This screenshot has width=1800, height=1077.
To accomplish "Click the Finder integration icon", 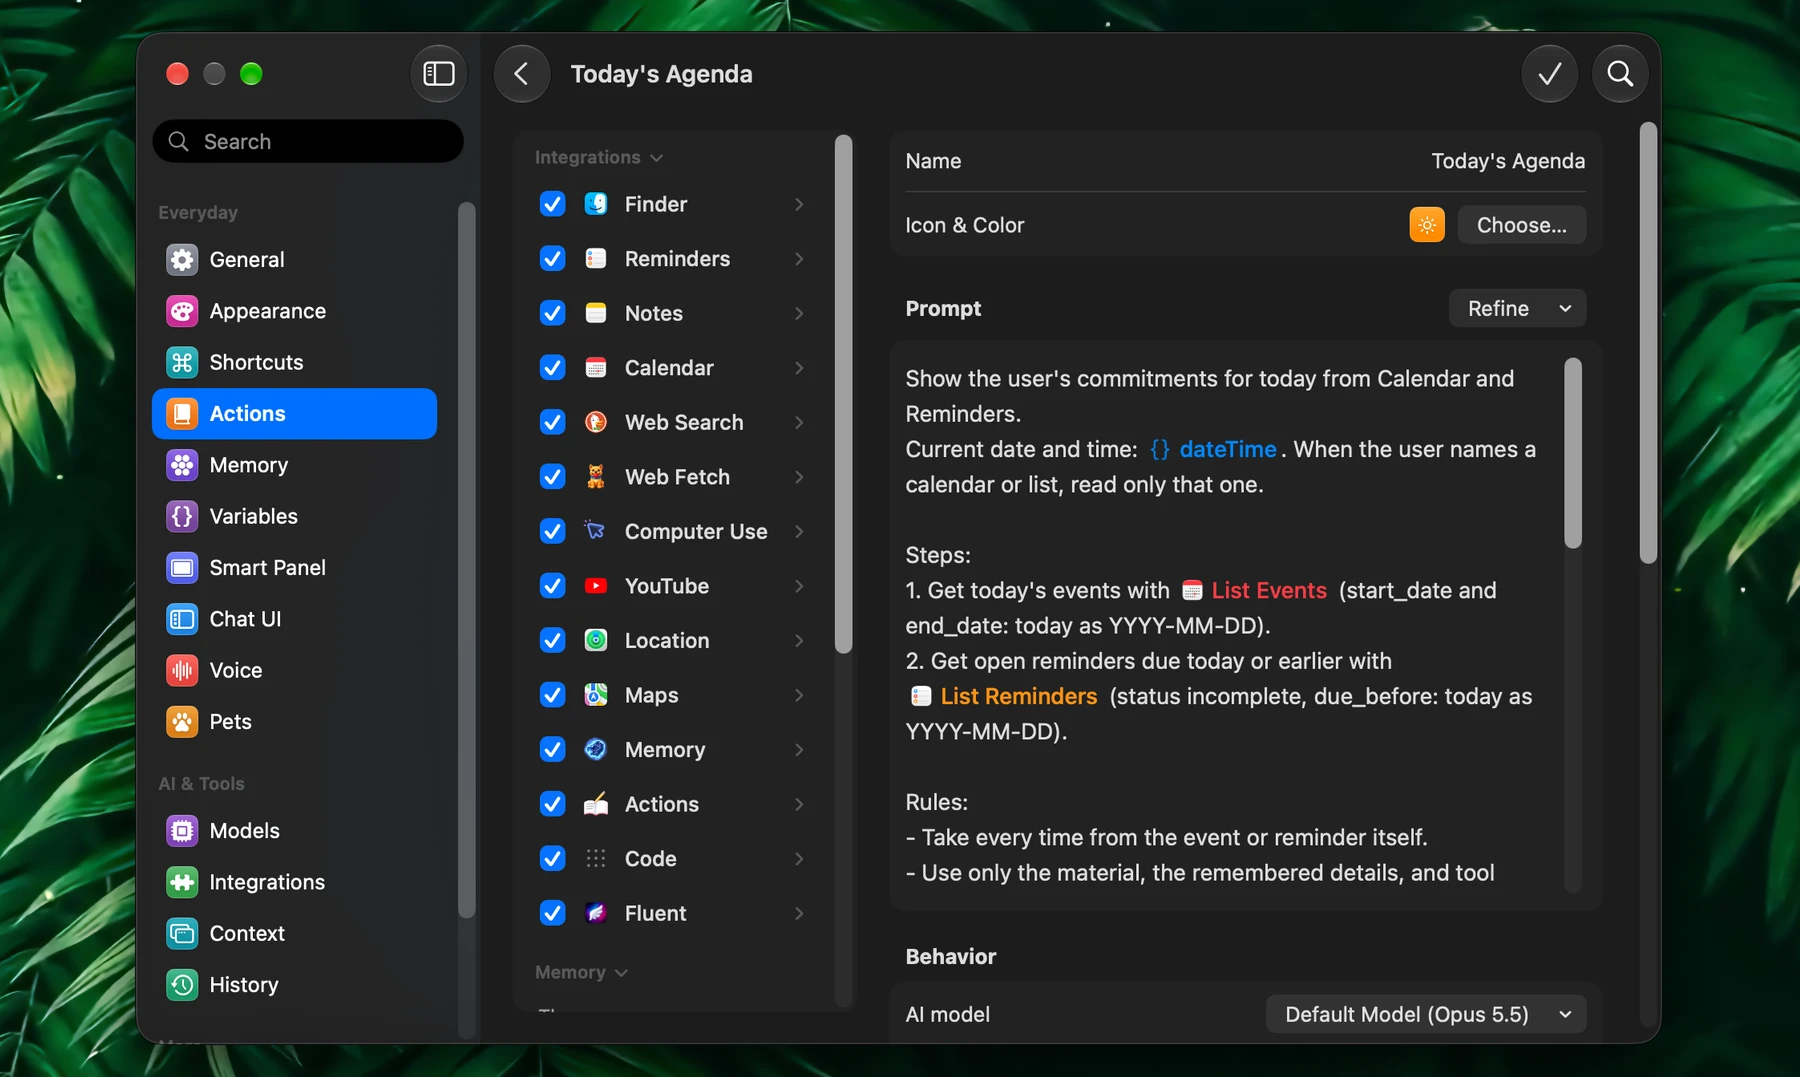I will click(x=596, y=204).
